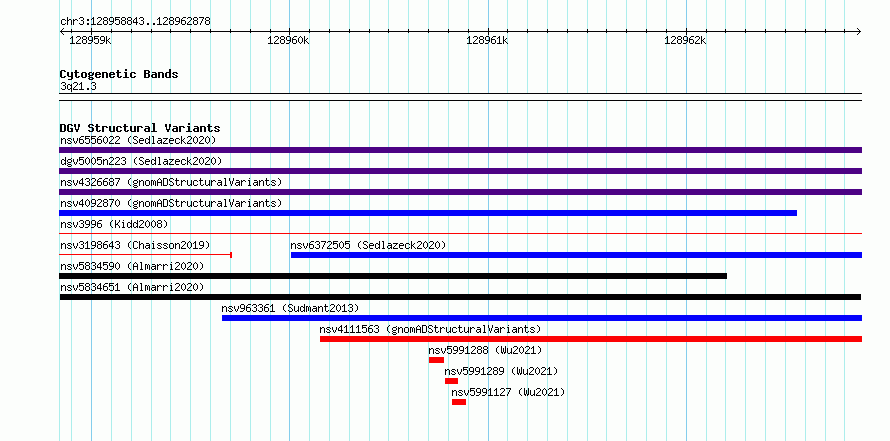Click the chr3:128958843..128962878 coordinates text
Image resolution: width=890 pixels, height=441 pixels.
(x=135, y=22)
